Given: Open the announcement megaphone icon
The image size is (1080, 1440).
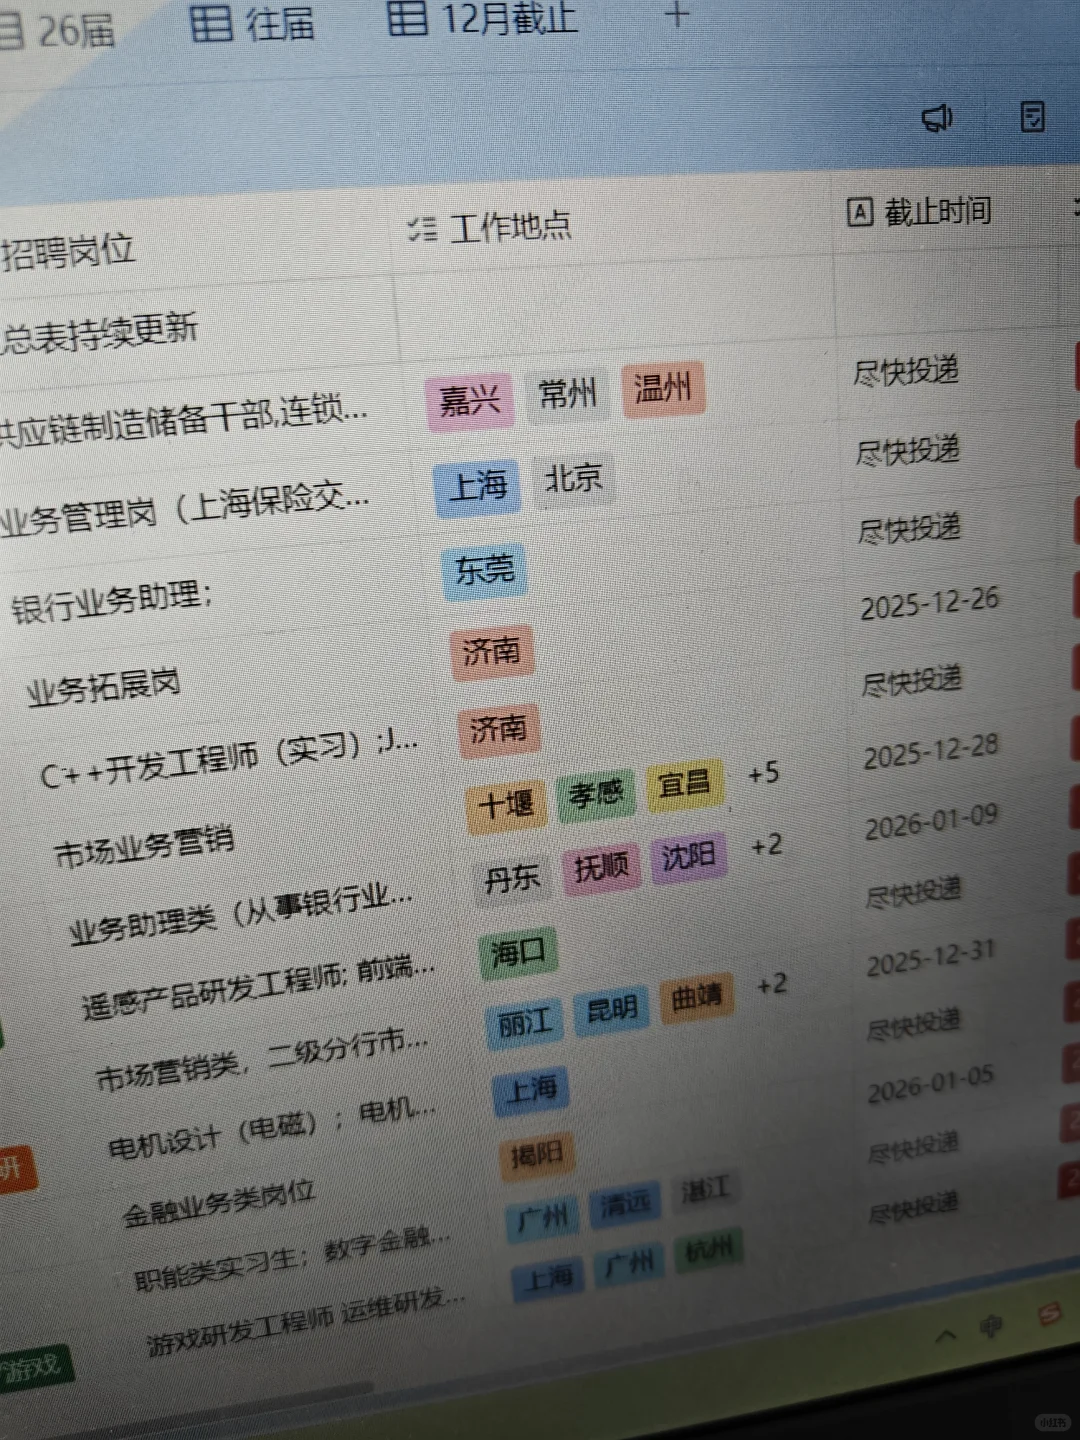Looking at the screenshot, I should click(936, 117).
